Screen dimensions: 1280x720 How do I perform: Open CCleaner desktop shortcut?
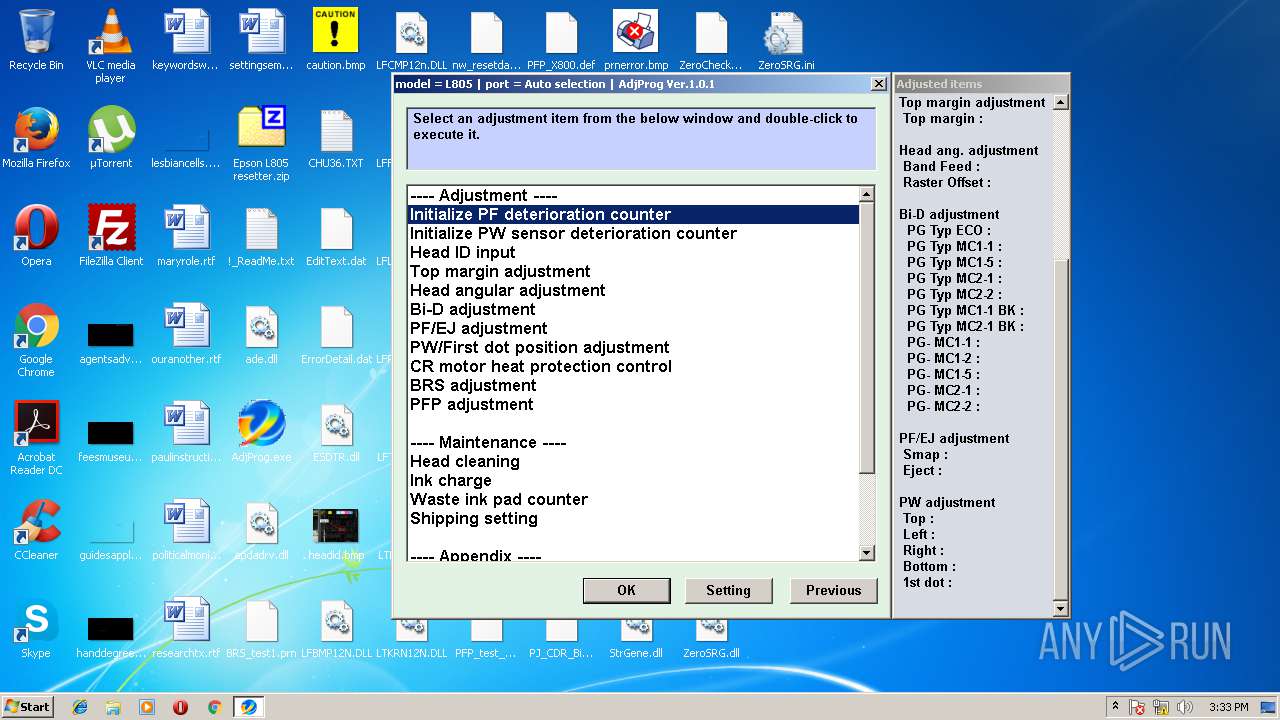[x=36, y=530]
